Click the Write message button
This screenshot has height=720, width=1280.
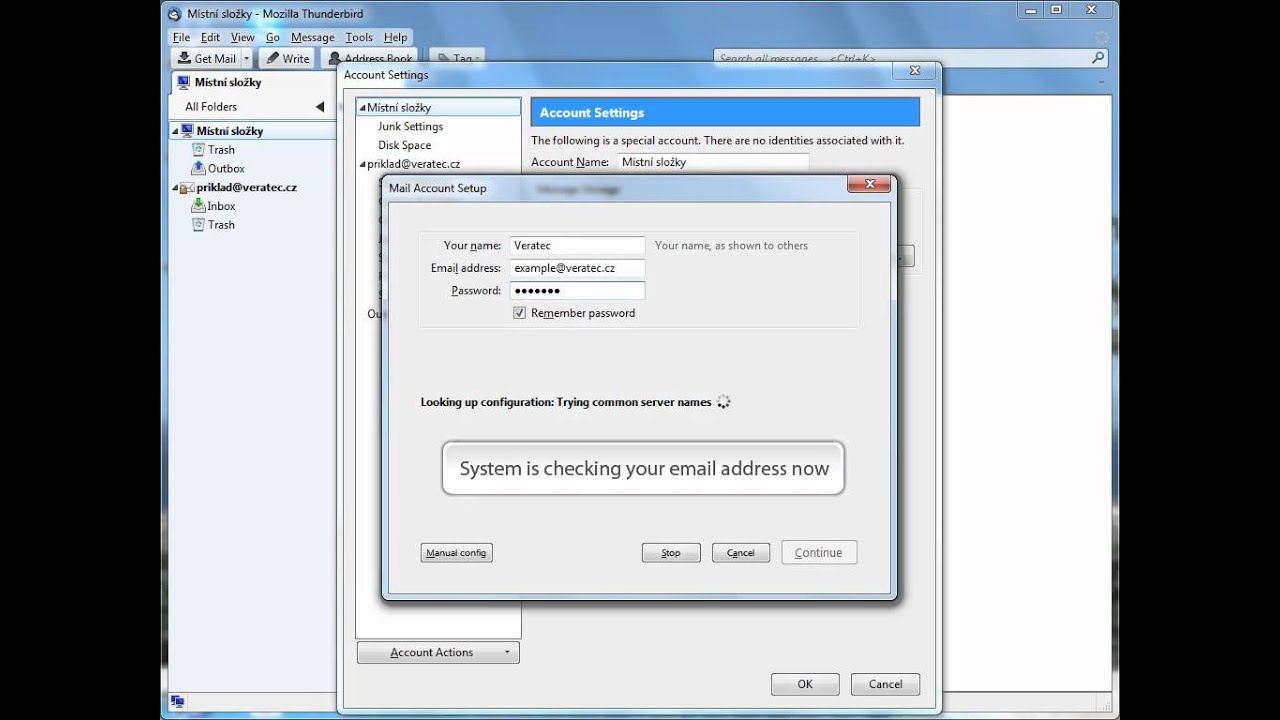(288, 59)
